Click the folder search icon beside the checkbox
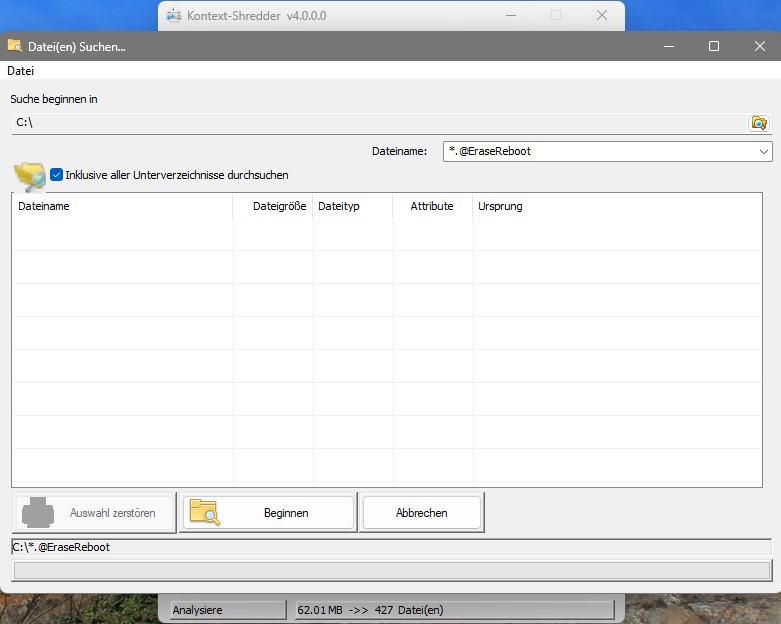Image resolution: width=781 pixels, height=624 pixels. [x=30, y=176]
